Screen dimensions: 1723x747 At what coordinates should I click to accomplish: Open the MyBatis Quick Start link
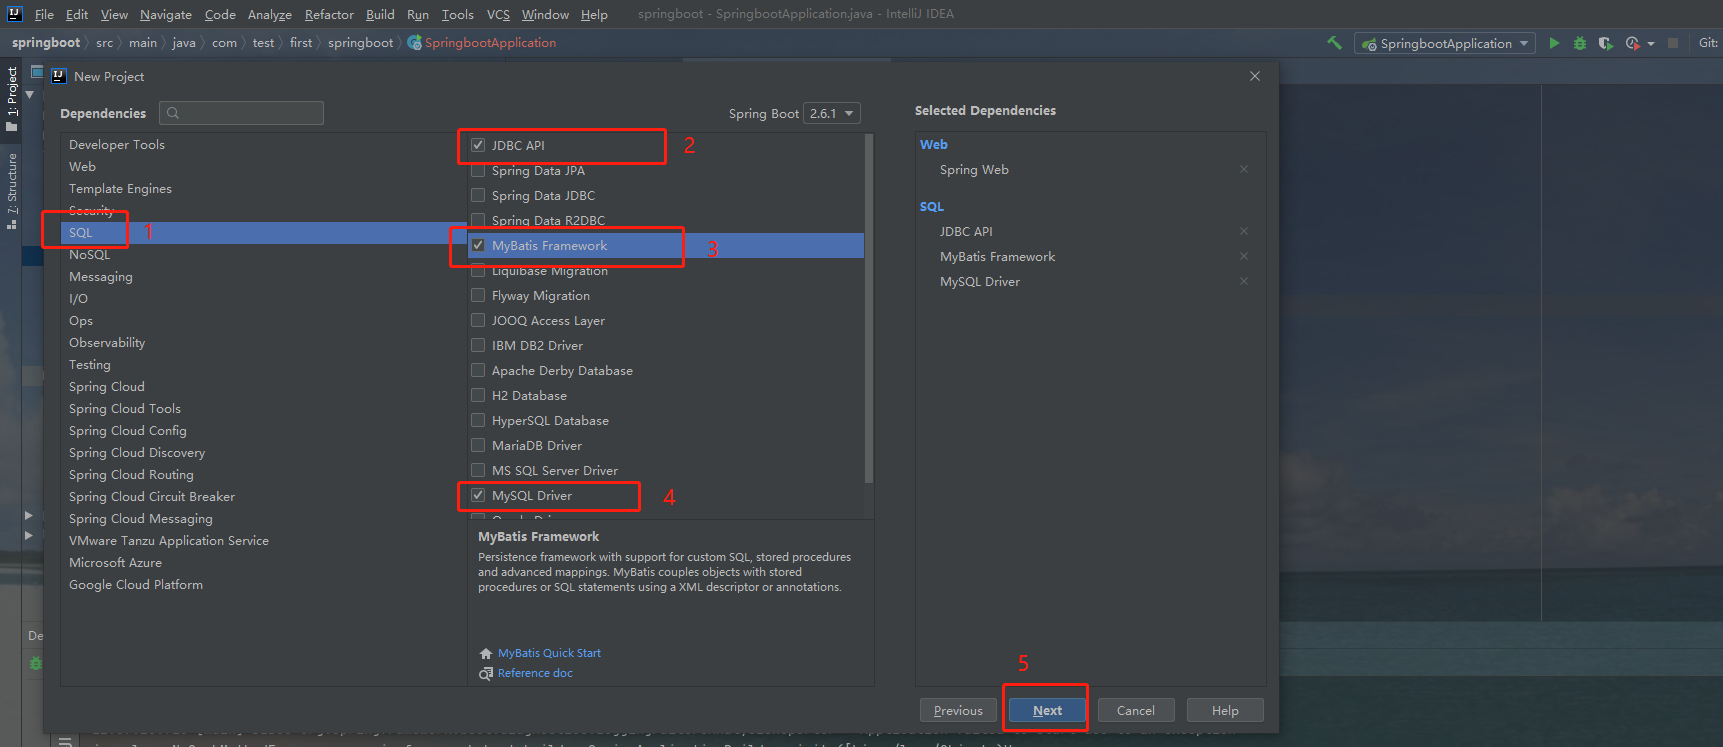coord(549,653)
